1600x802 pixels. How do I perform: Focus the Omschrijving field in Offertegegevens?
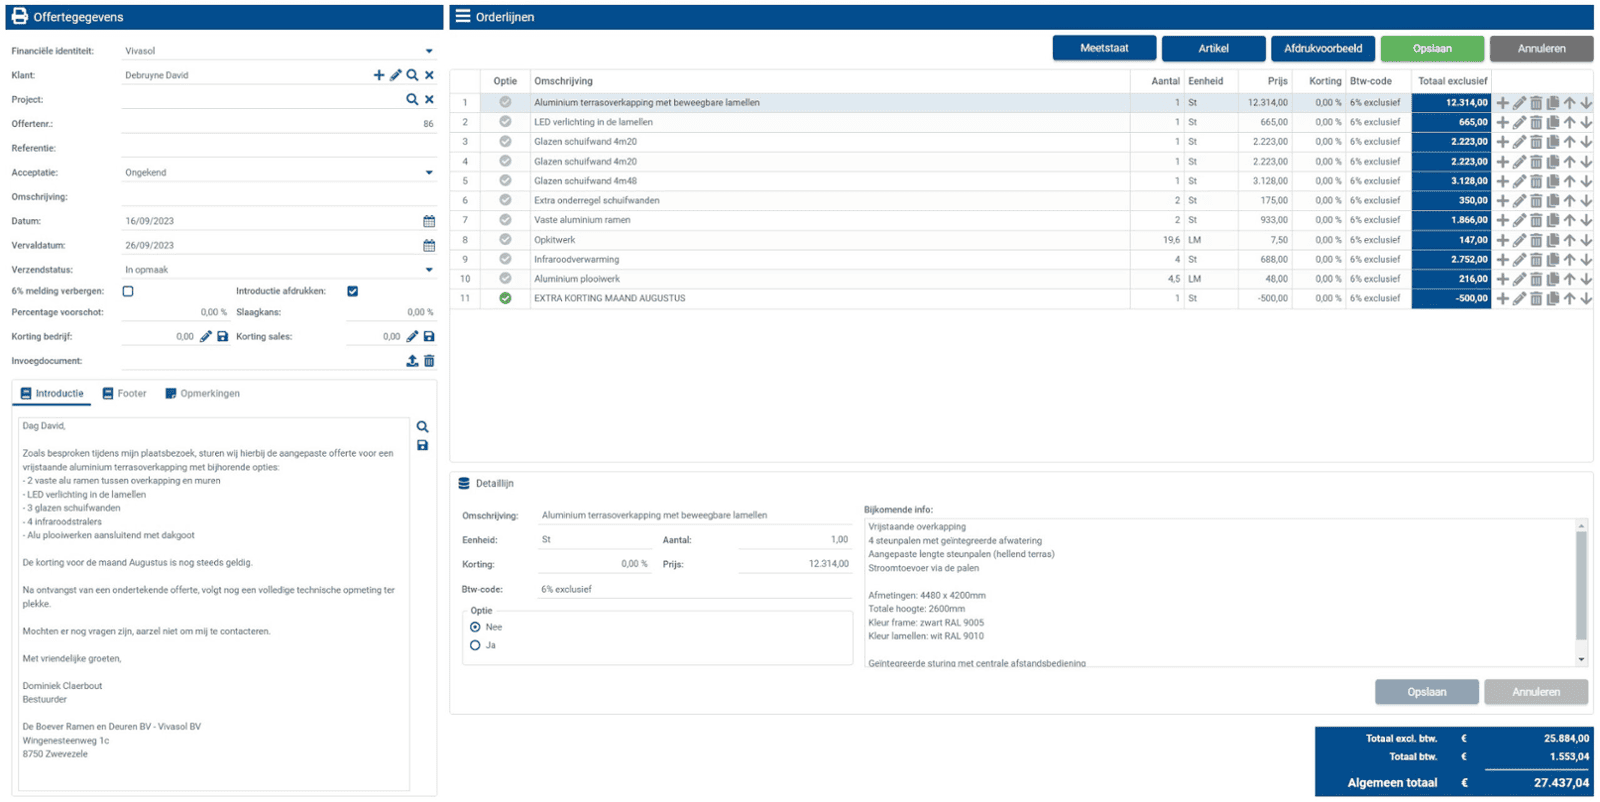(x=278, y=197)
